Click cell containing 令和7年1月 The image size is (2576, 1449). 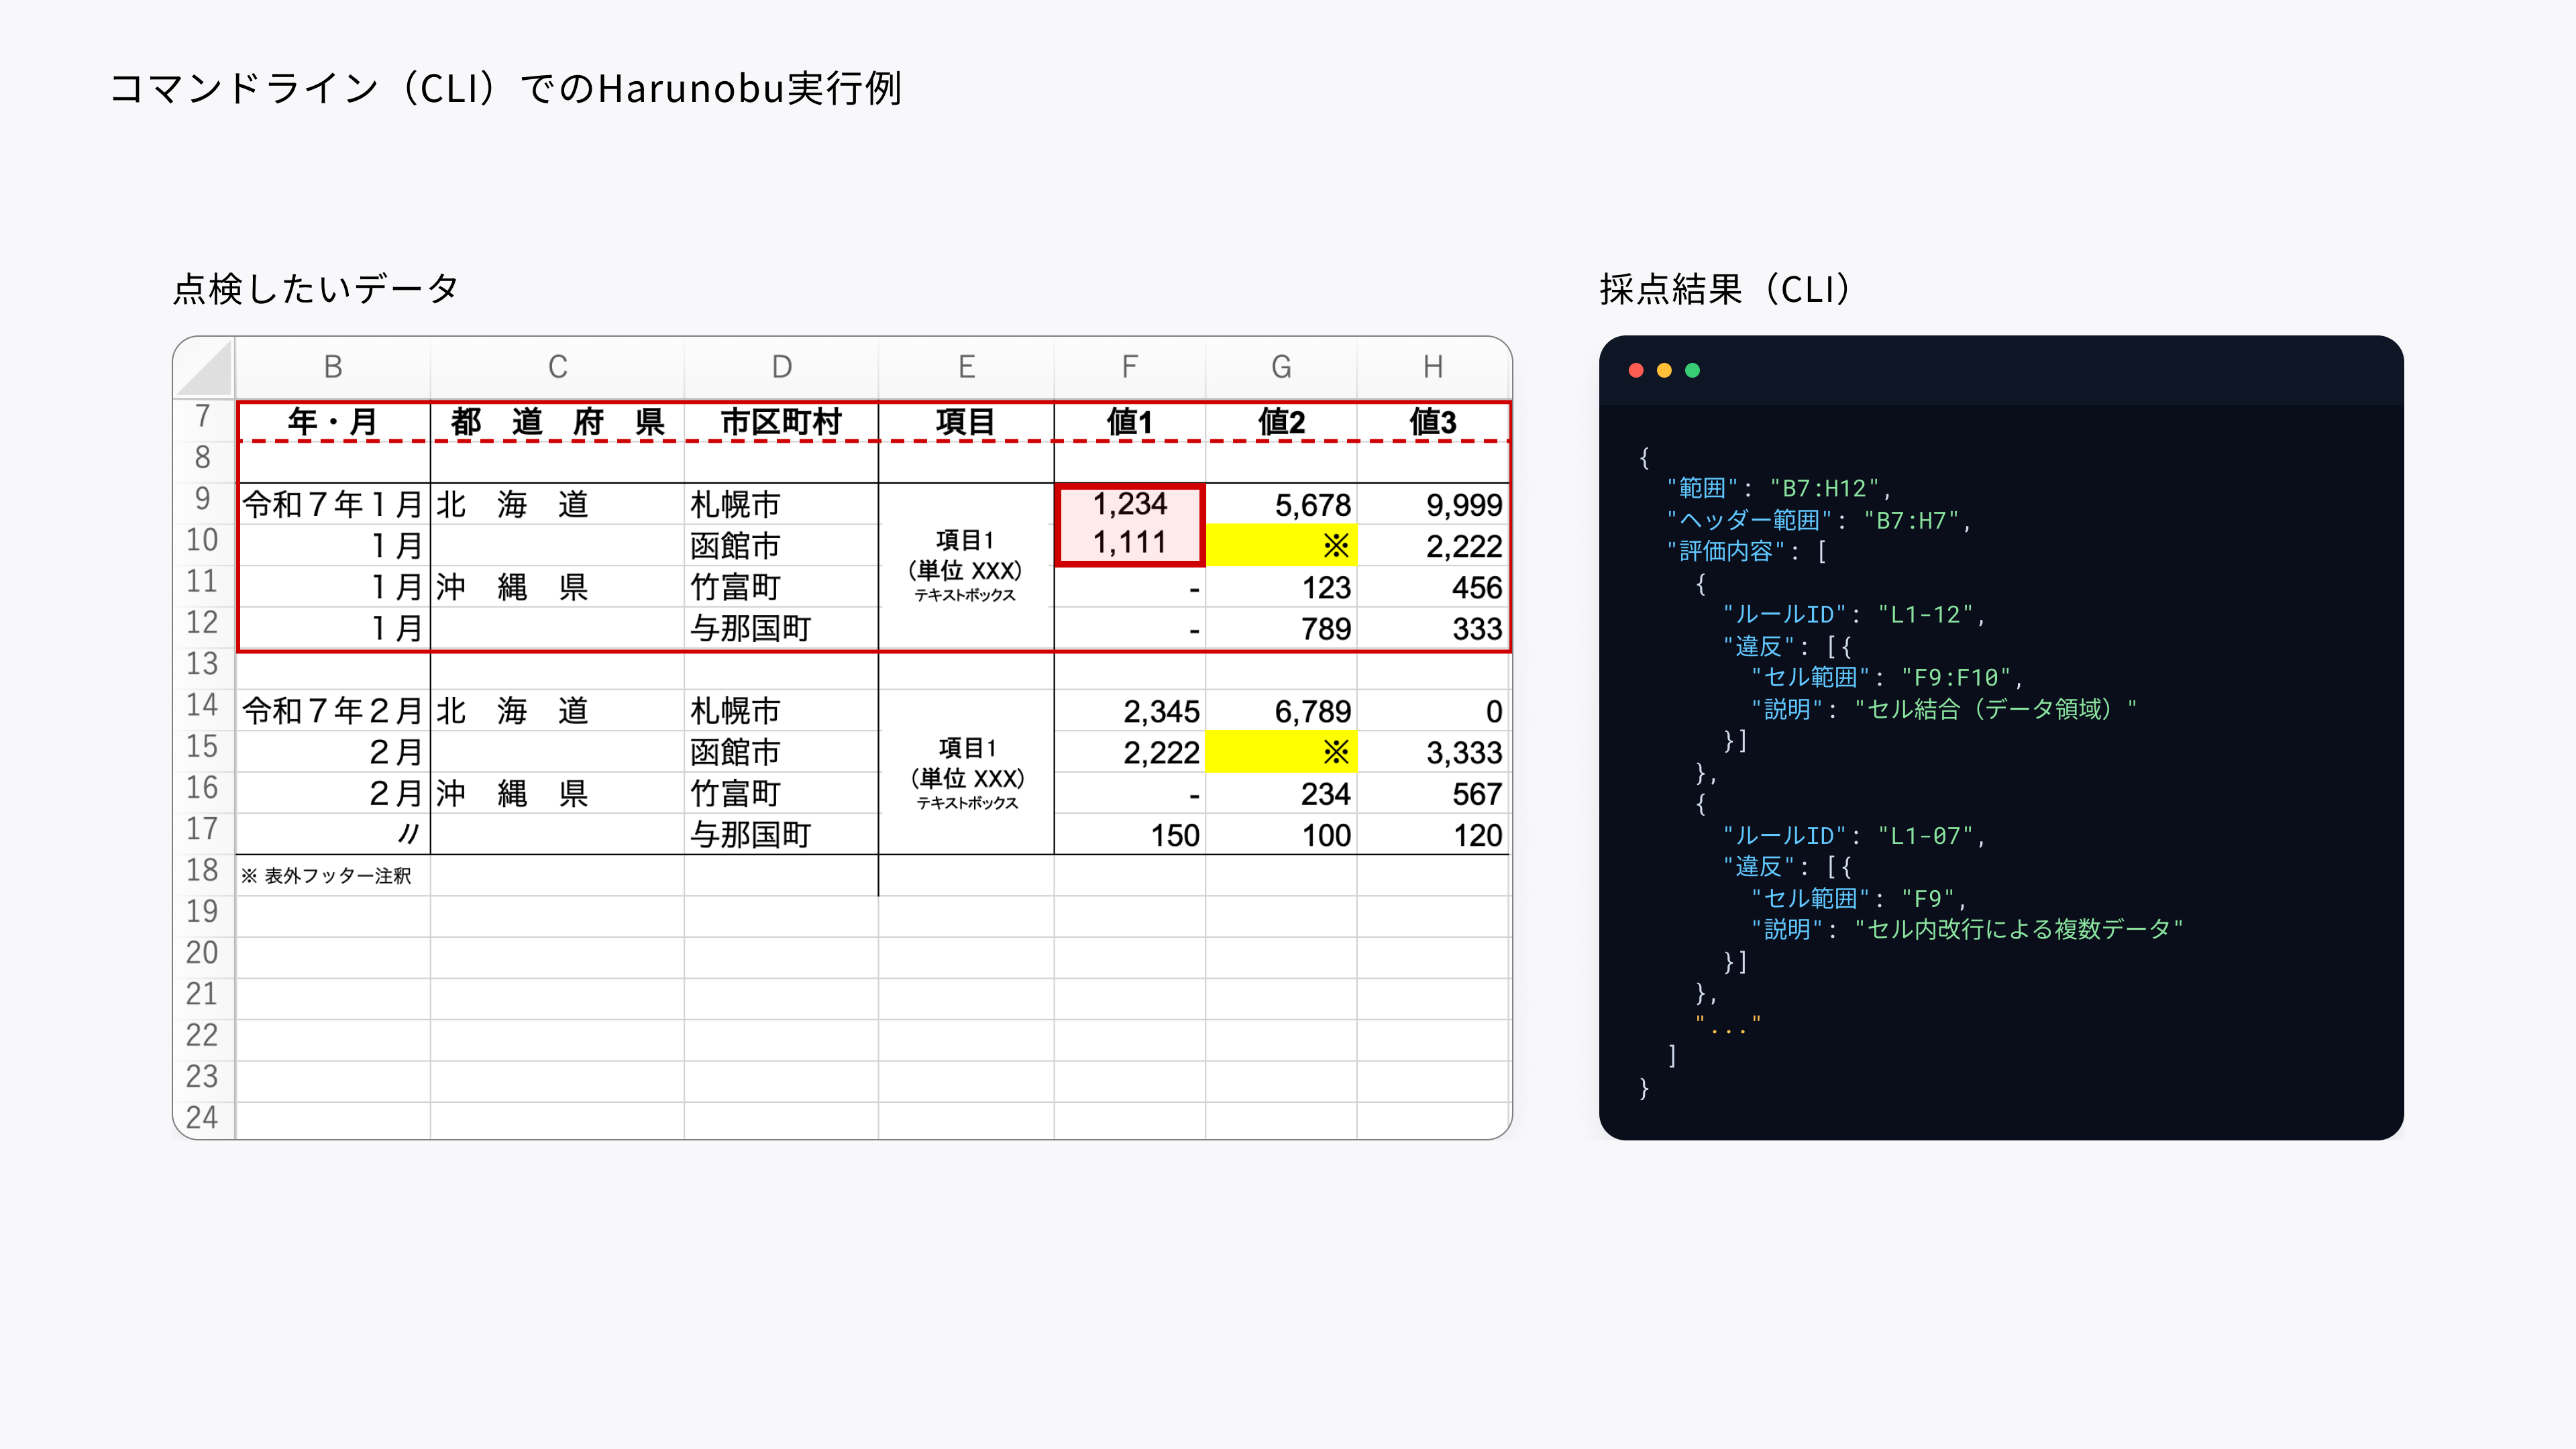pos(333,505)
